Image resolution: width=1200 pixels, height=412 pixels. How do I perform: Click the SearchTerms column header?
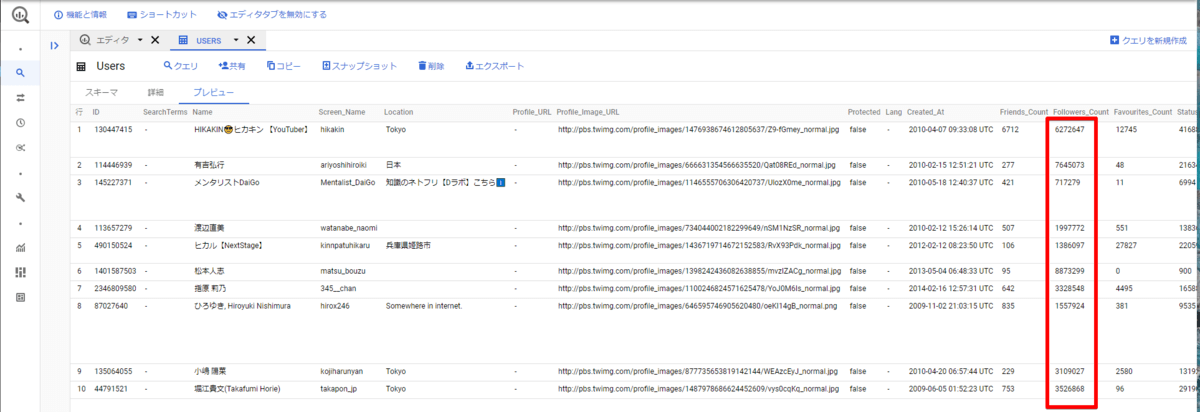click(x=165, y=111)
